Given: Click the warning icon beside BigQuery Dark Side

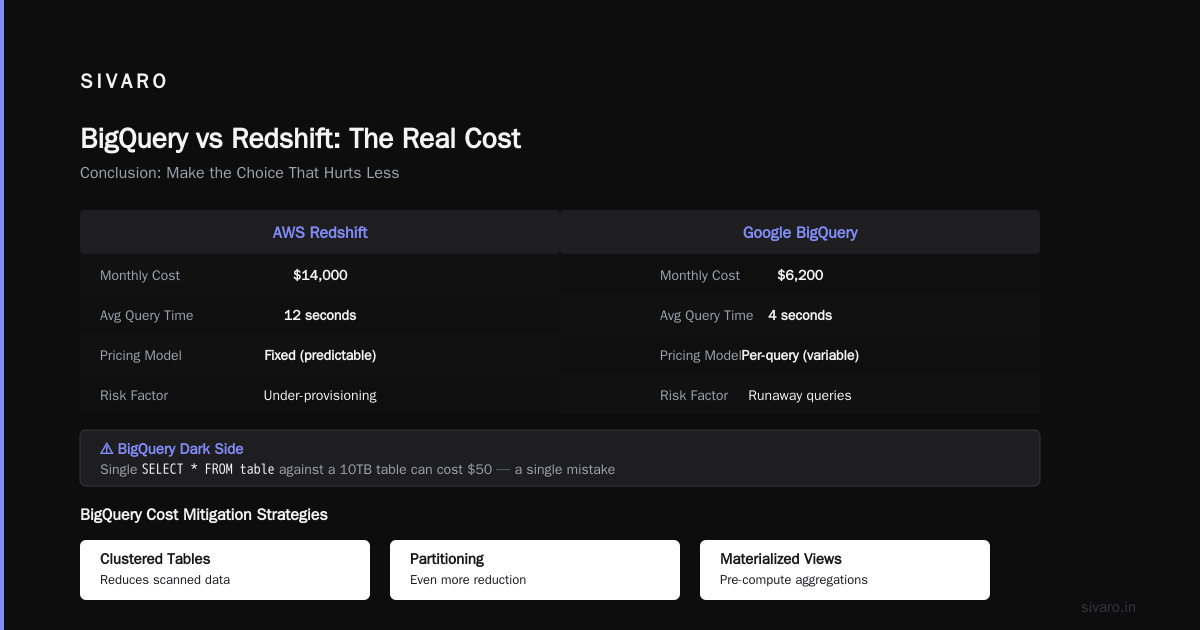Looking at the screenshot, I should click(x=107, y=449).
